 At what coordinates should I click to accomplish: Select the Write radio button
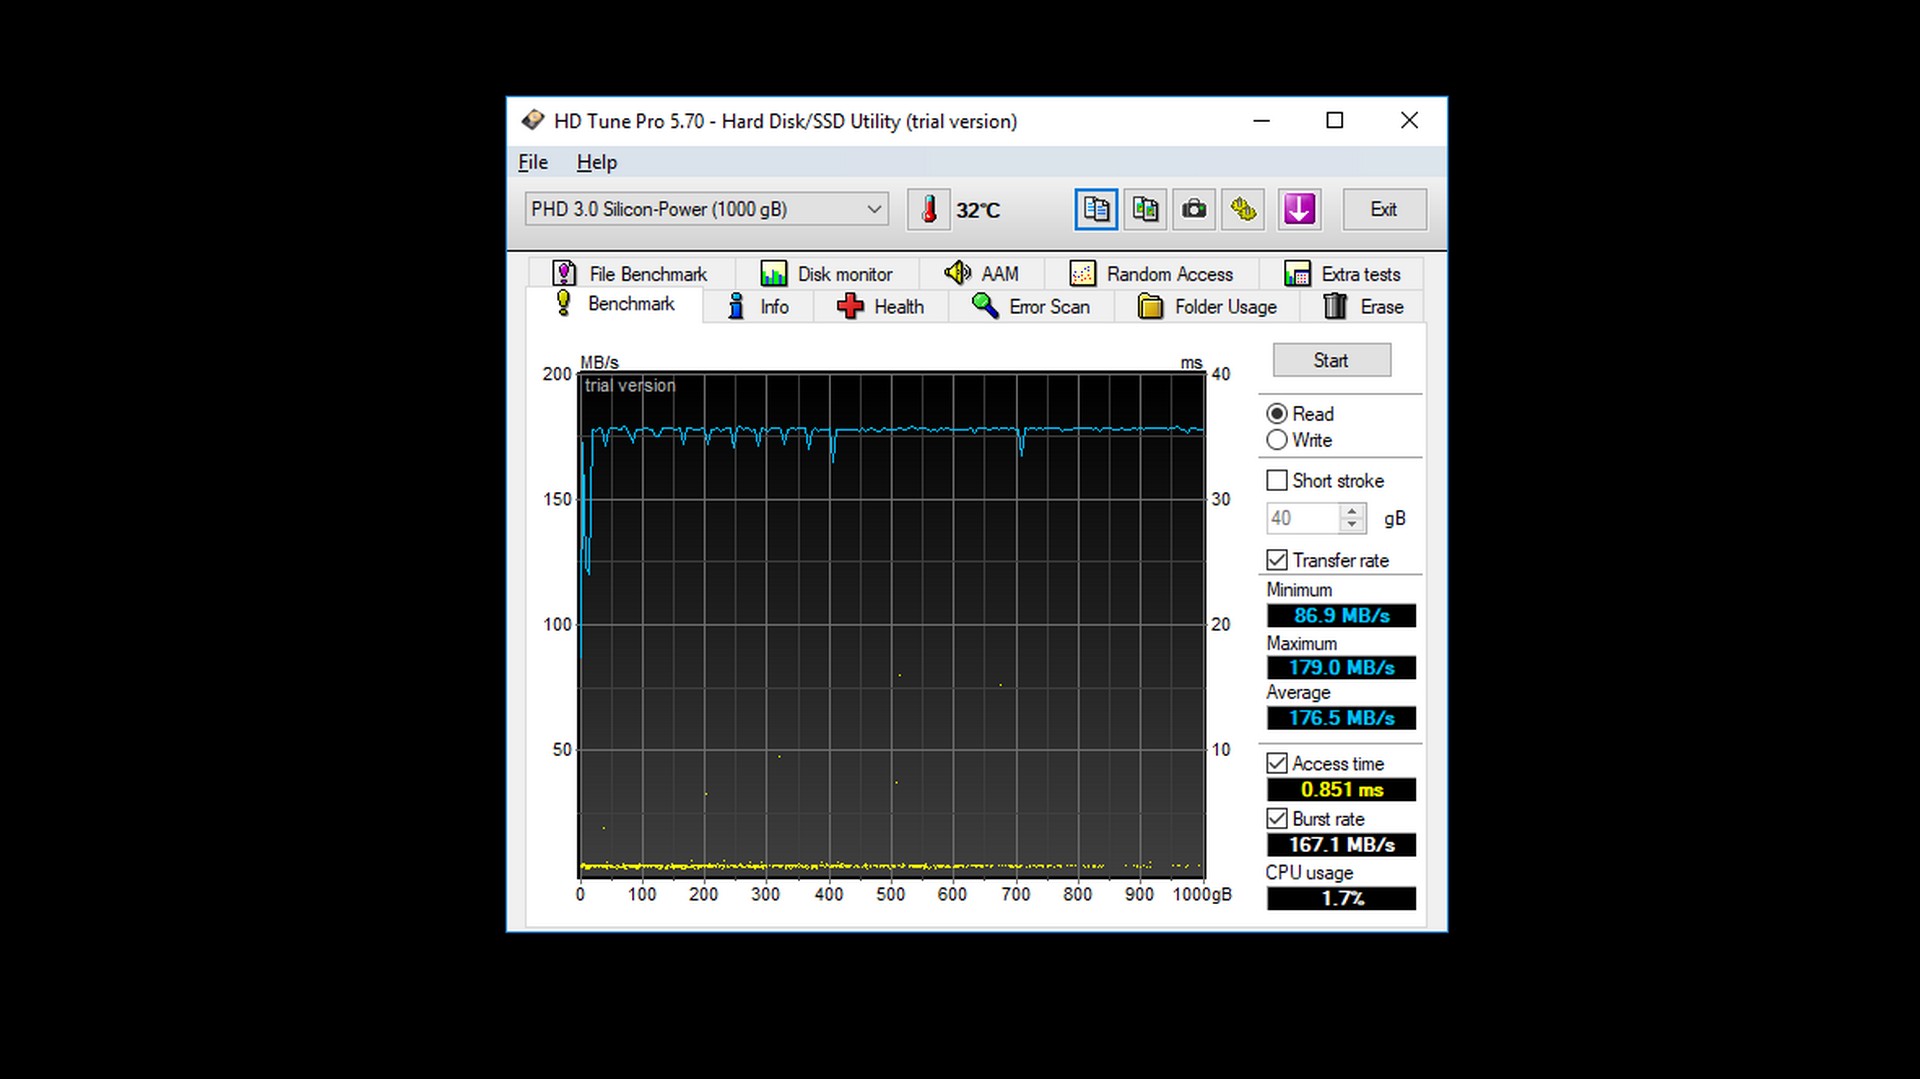point(1277,440)
